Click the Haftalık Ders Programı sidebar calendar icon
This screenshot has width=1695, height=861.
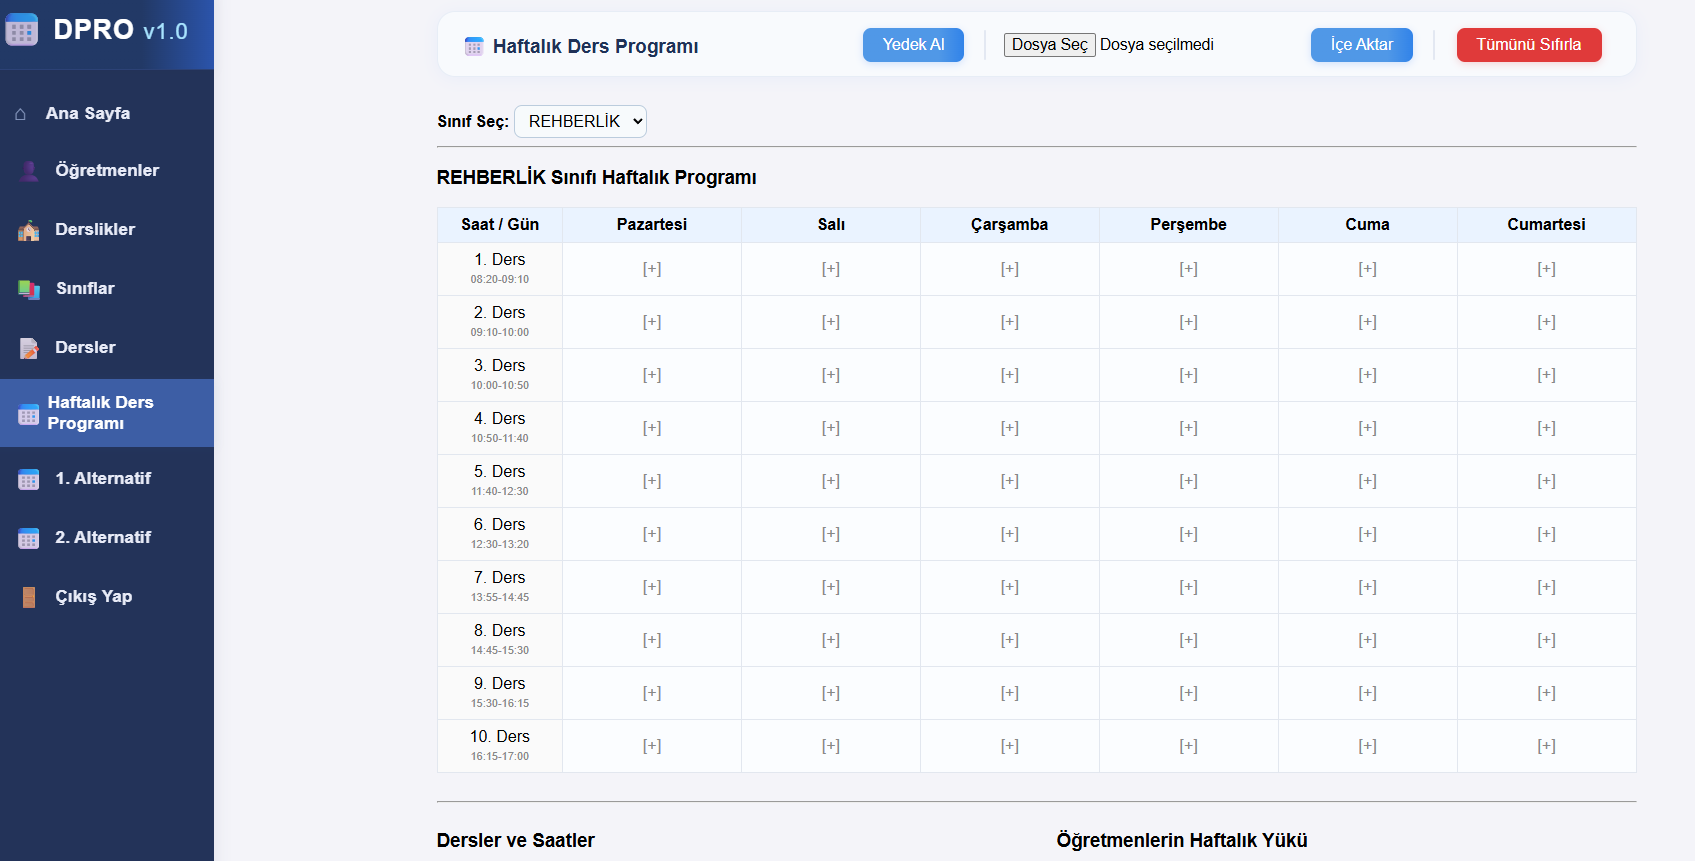point(29,414)
